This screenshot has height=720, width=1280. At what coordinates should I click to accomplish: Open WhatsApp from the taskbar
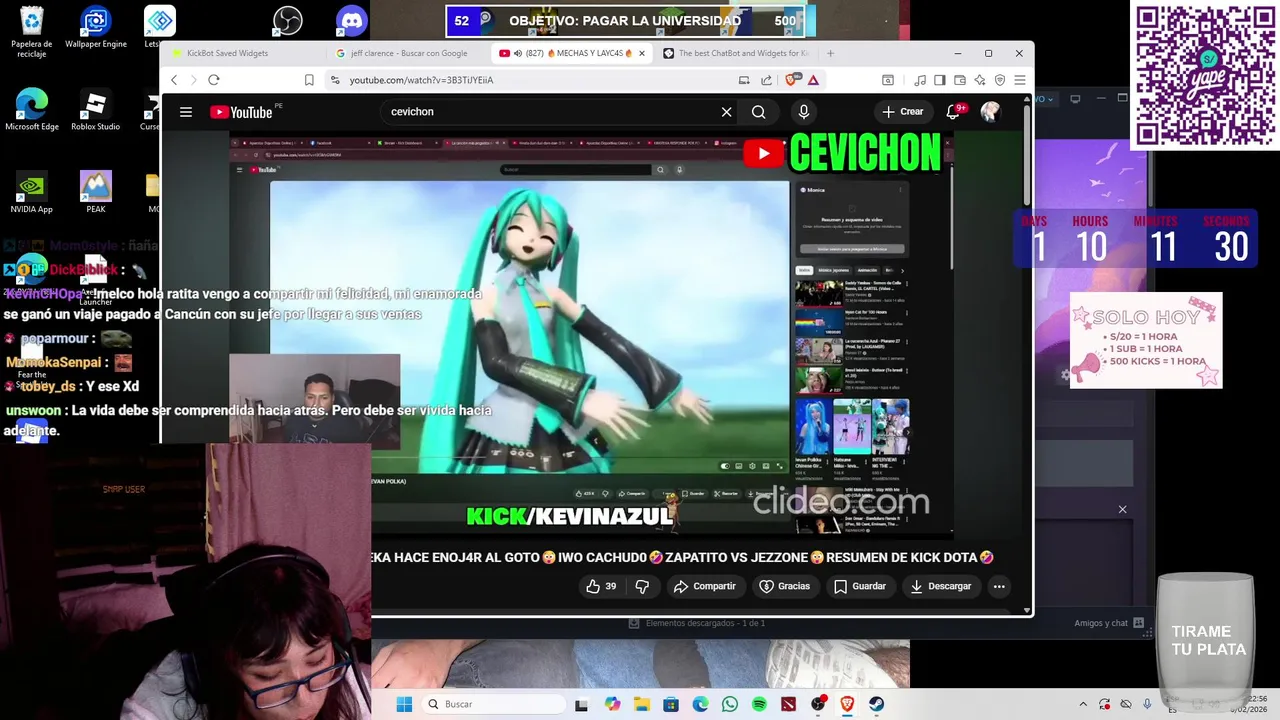[x=730, y=704]
